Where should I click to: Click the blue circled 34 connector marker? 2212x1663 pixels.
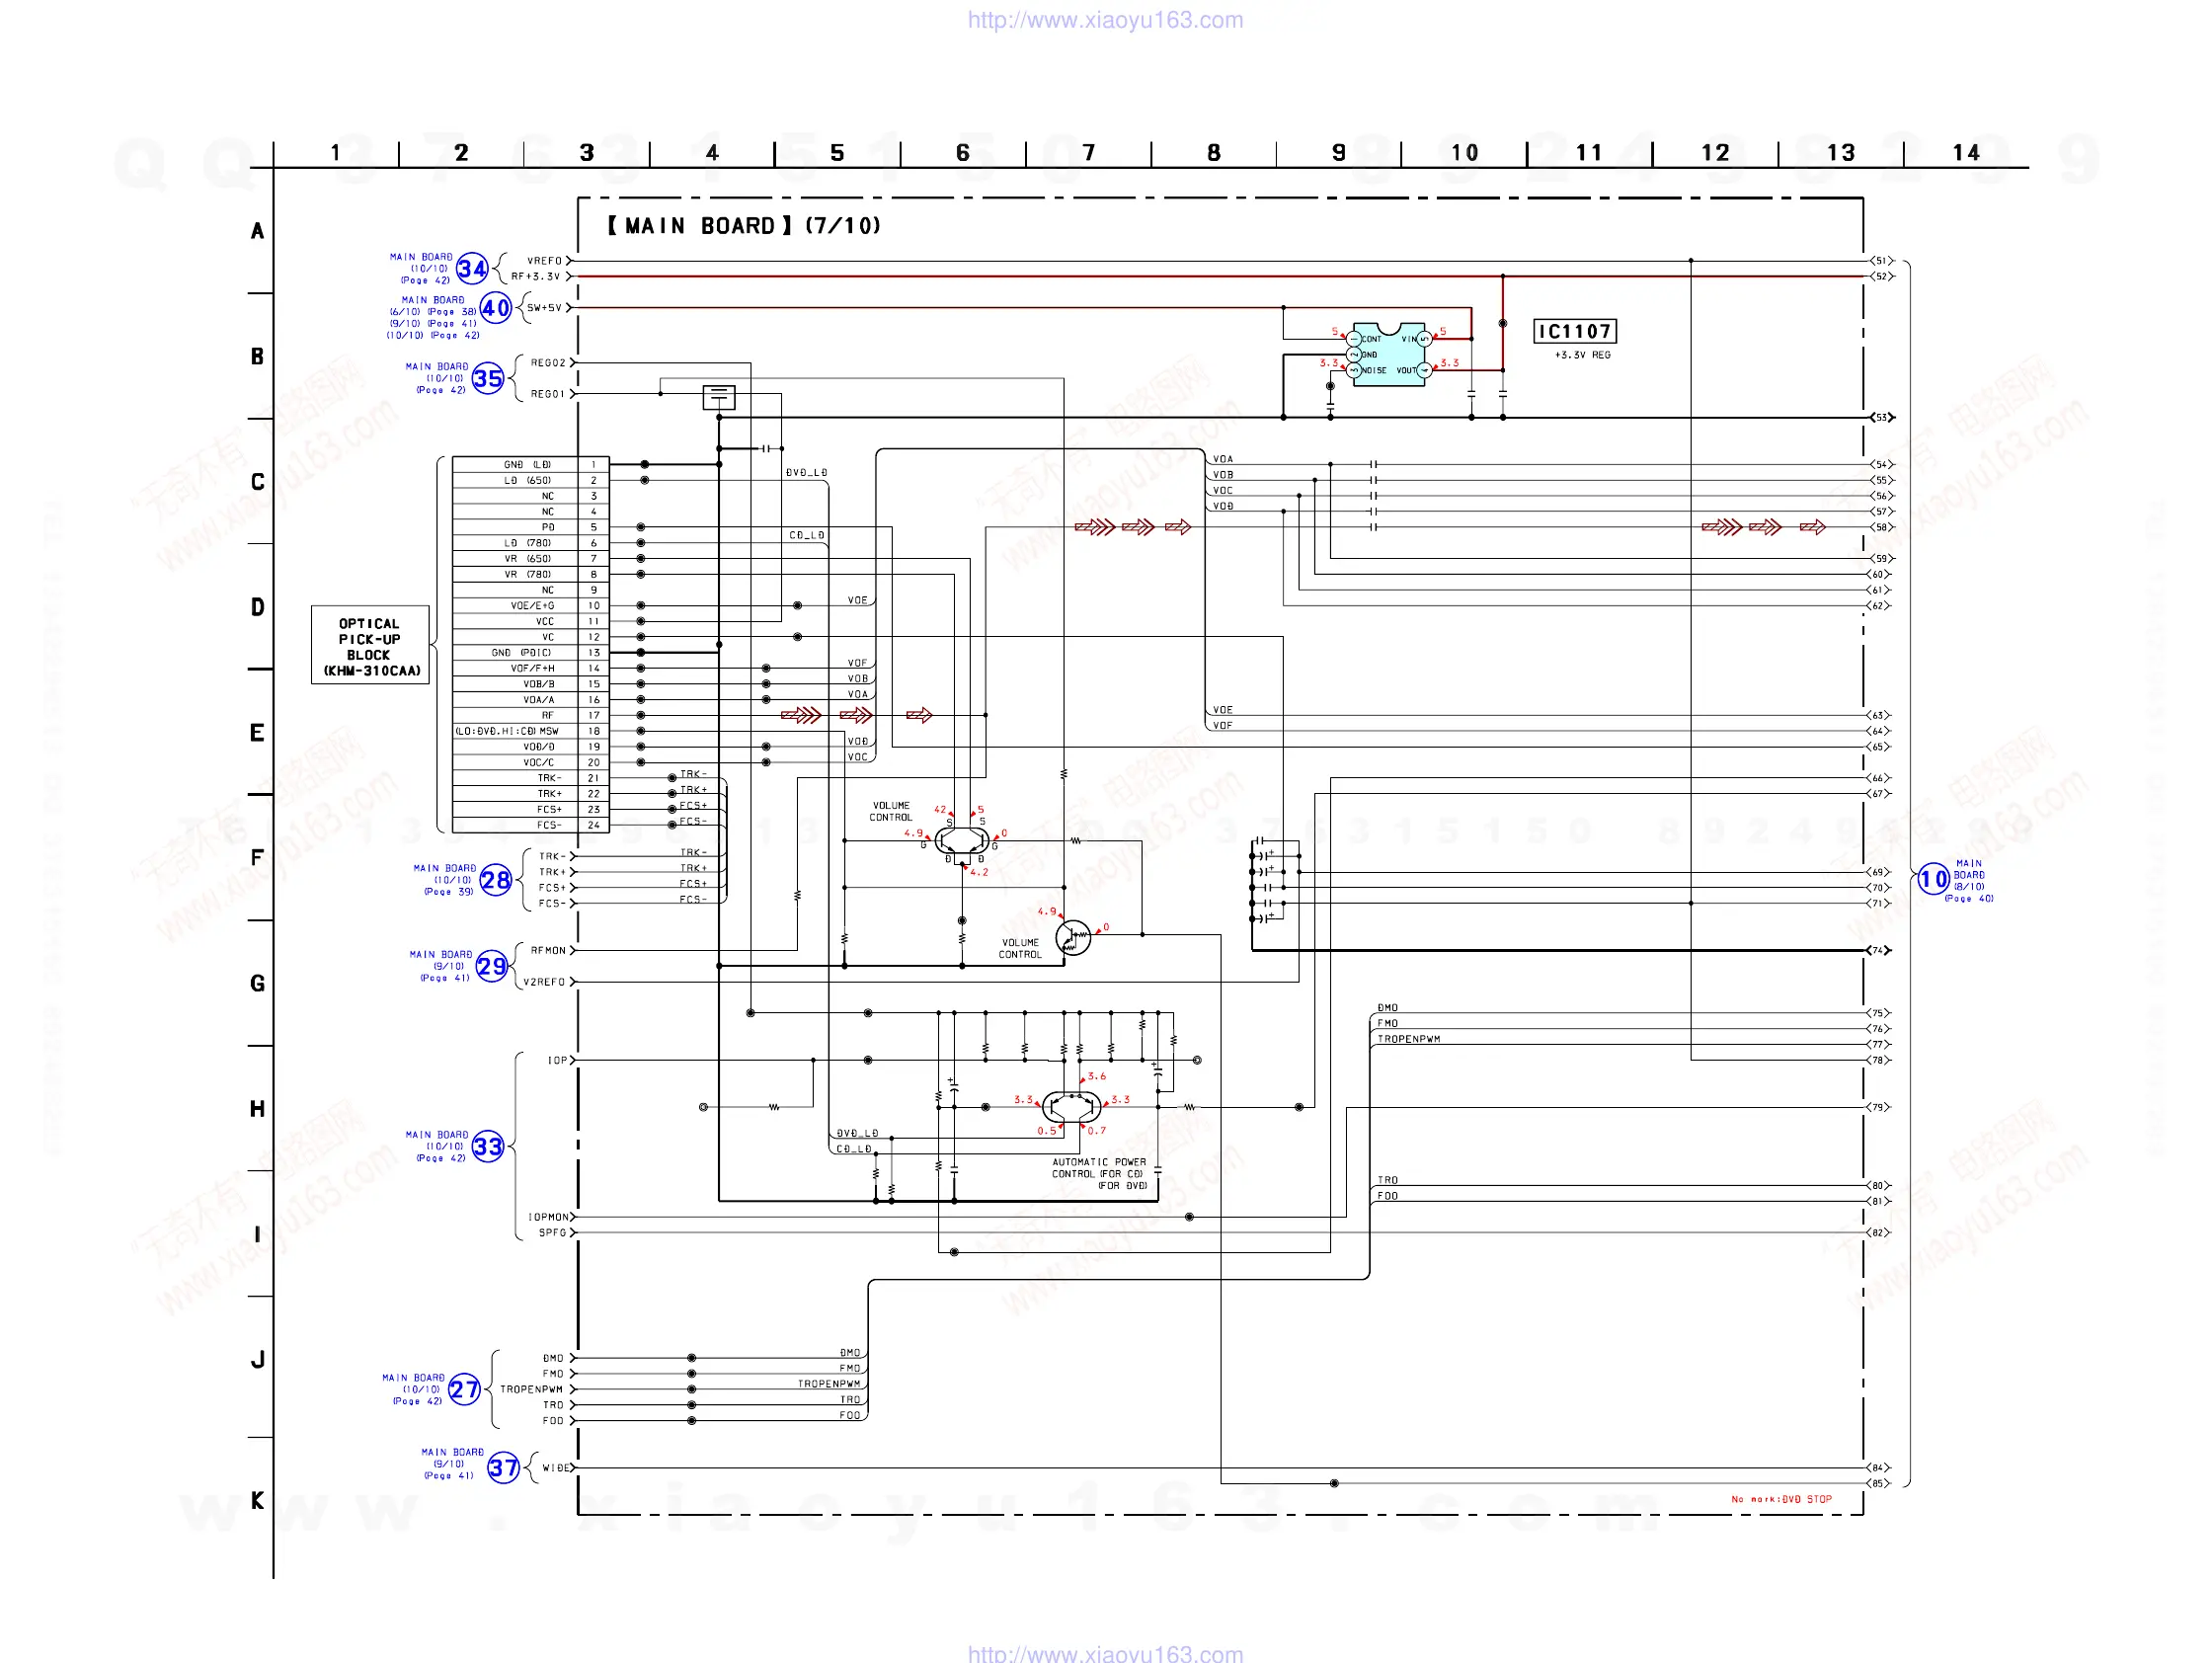(472, 269)
